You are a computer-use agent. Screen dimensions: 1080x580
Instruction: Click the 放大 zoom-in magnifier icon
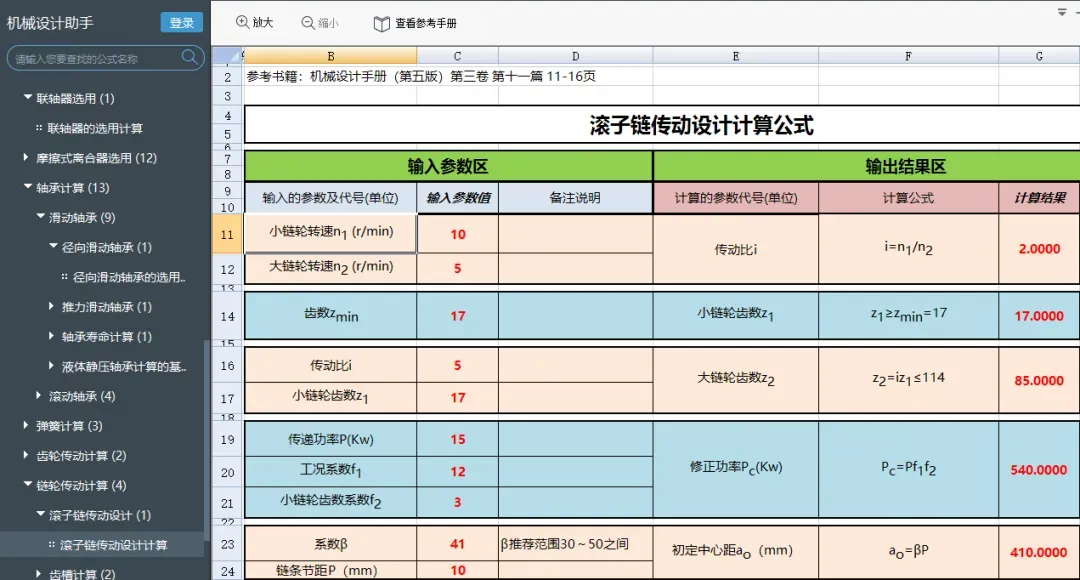coord(242,22)
